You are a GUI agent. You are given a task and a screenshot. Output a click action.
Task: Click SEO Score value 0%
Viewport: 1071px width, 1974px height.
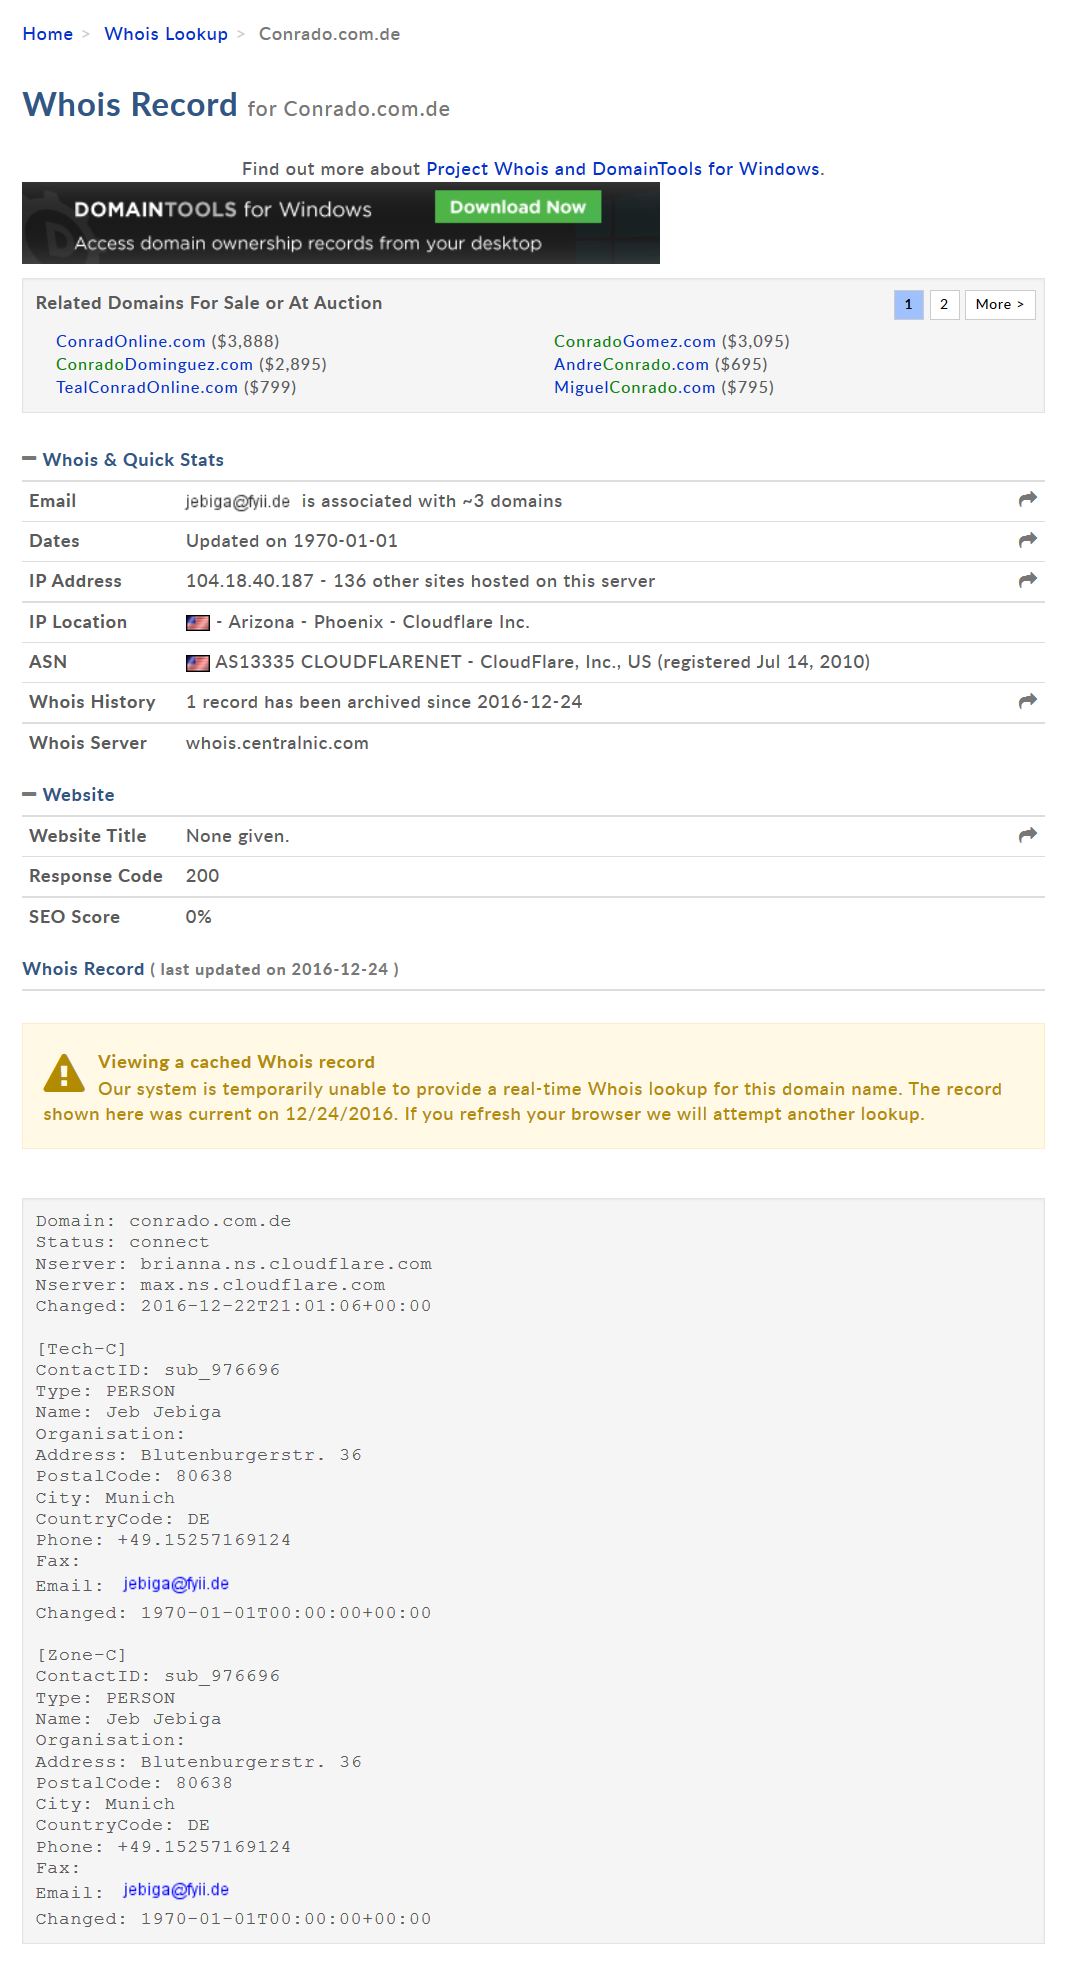click(x=198, y=917)
